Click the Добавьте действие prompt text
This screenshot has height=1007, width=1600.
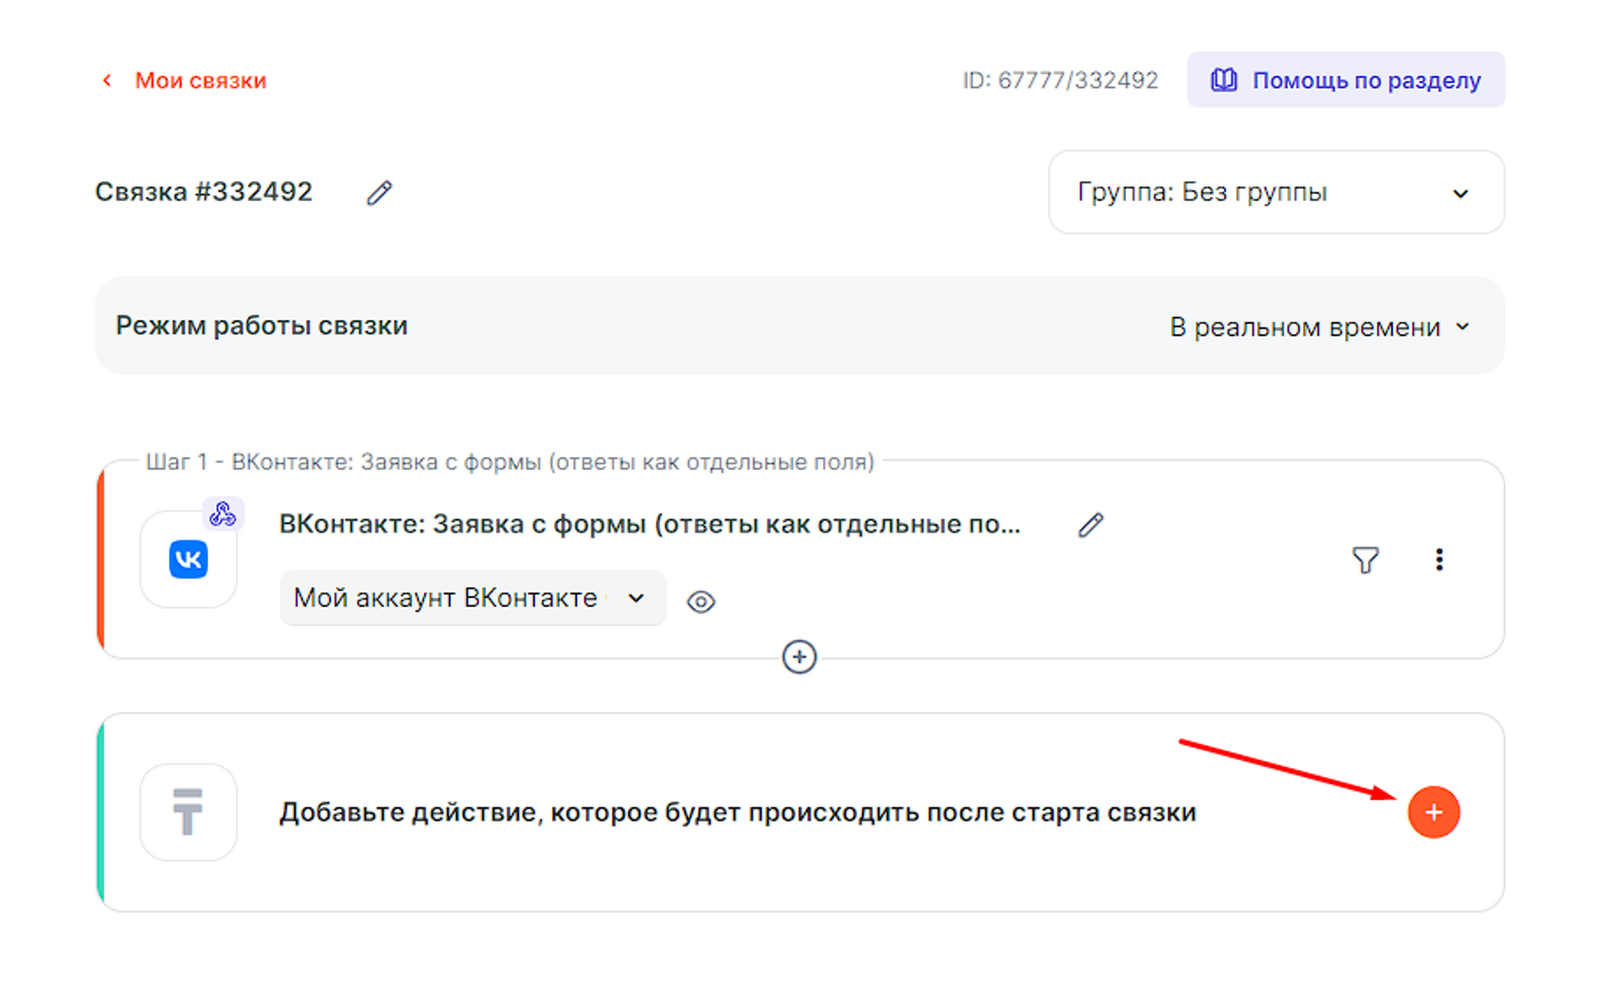(x=737, y=812)
